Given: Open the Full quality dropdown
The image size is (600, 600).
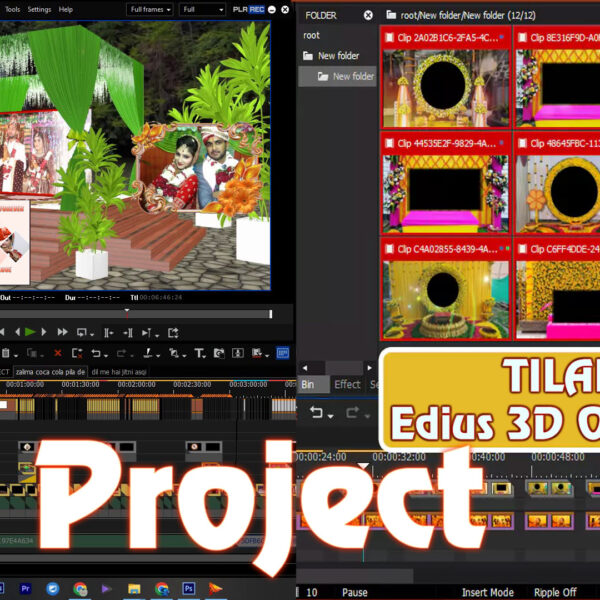Looking at the screenshot, I should tap(202, 9).
